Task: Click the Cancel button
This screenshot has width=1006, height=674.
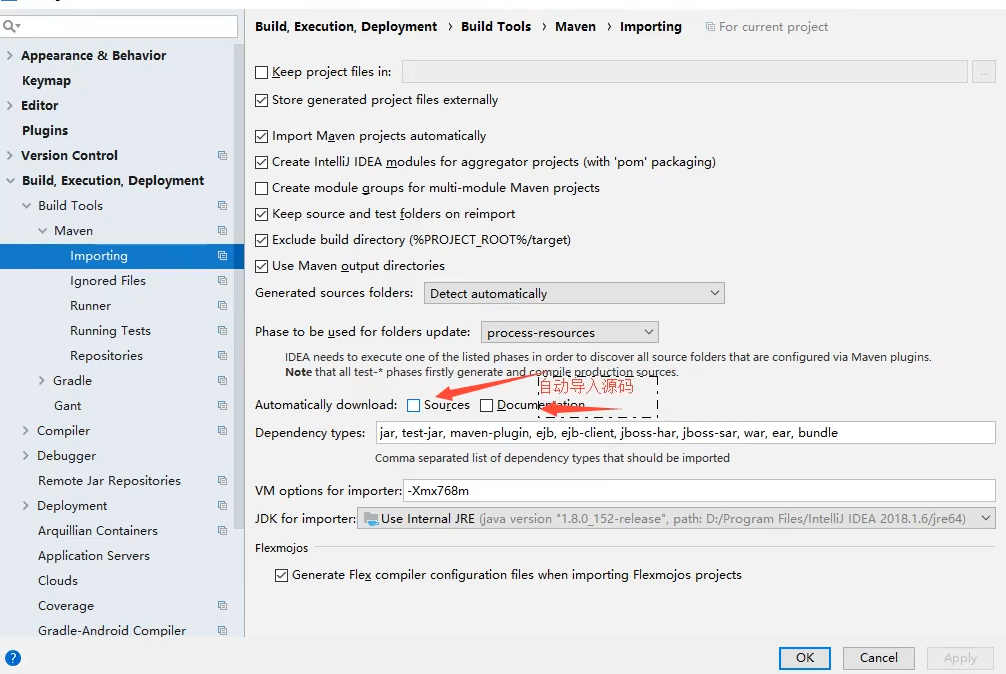Action: [x=878, y=657]
